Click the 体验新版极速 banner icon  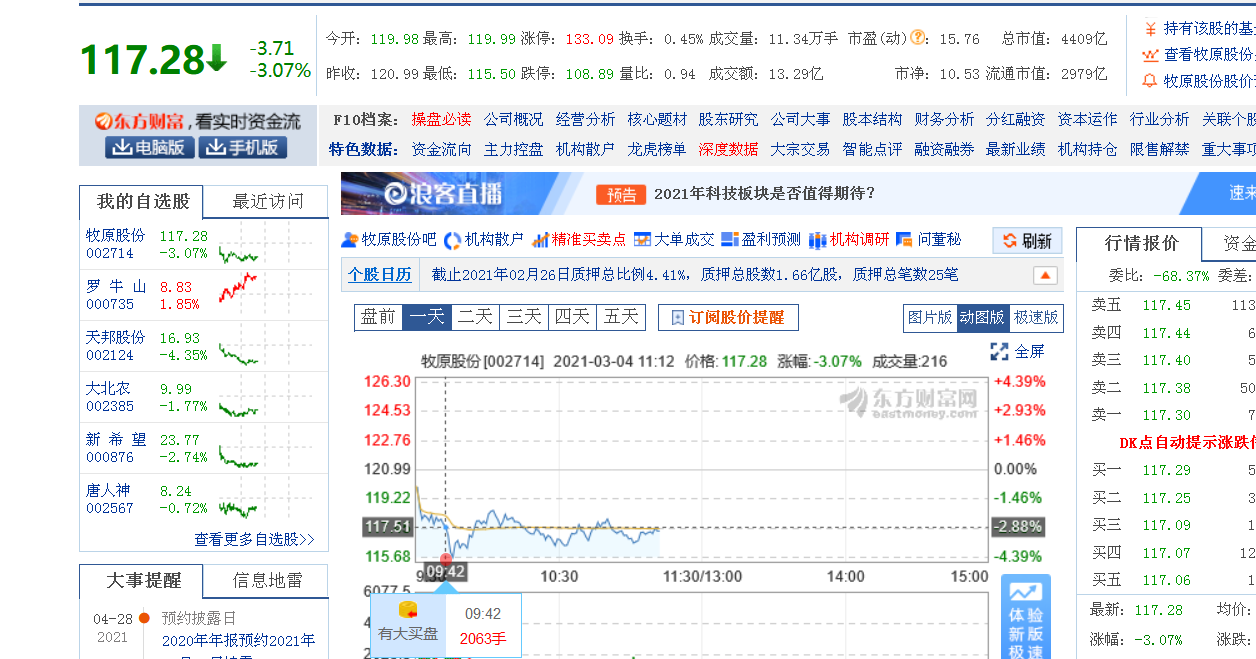click(1027, 618)
